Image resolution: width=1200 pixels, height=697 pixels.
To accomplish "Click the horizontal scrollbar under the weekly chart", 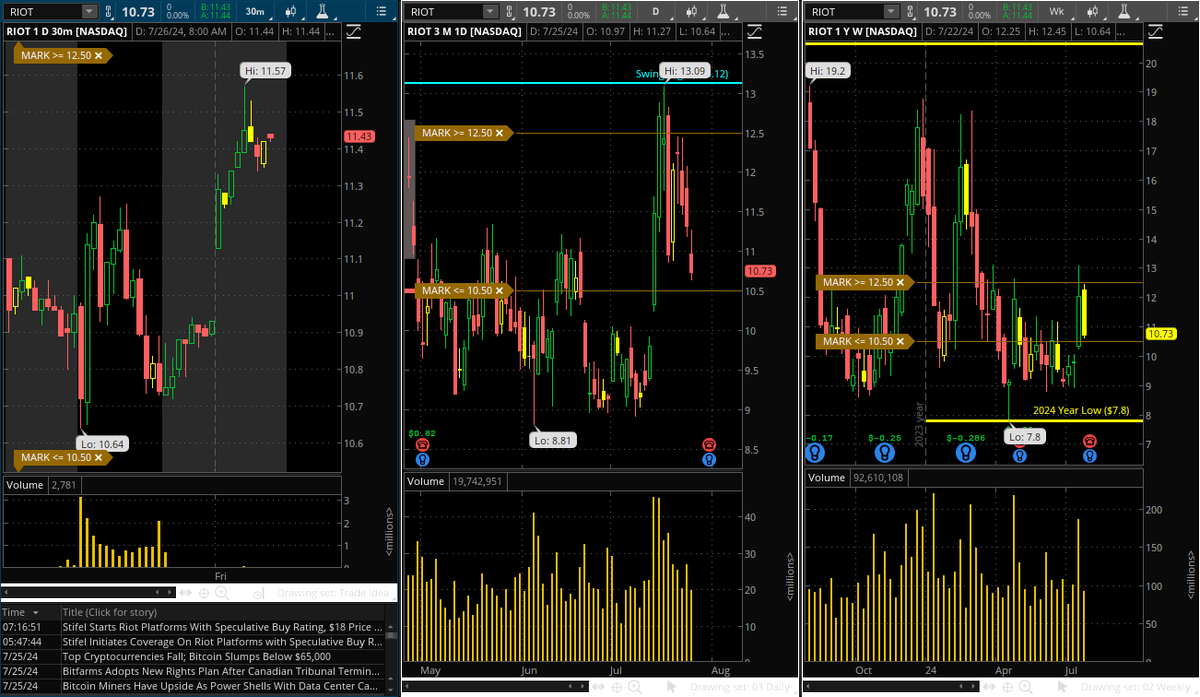I will [890, 687].
